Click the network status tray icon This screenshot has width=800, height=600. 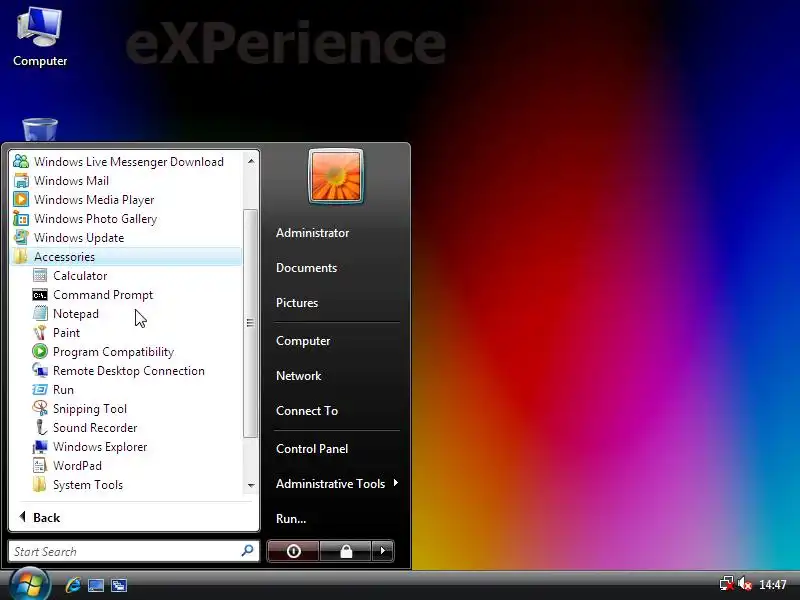tap(727, 584)
